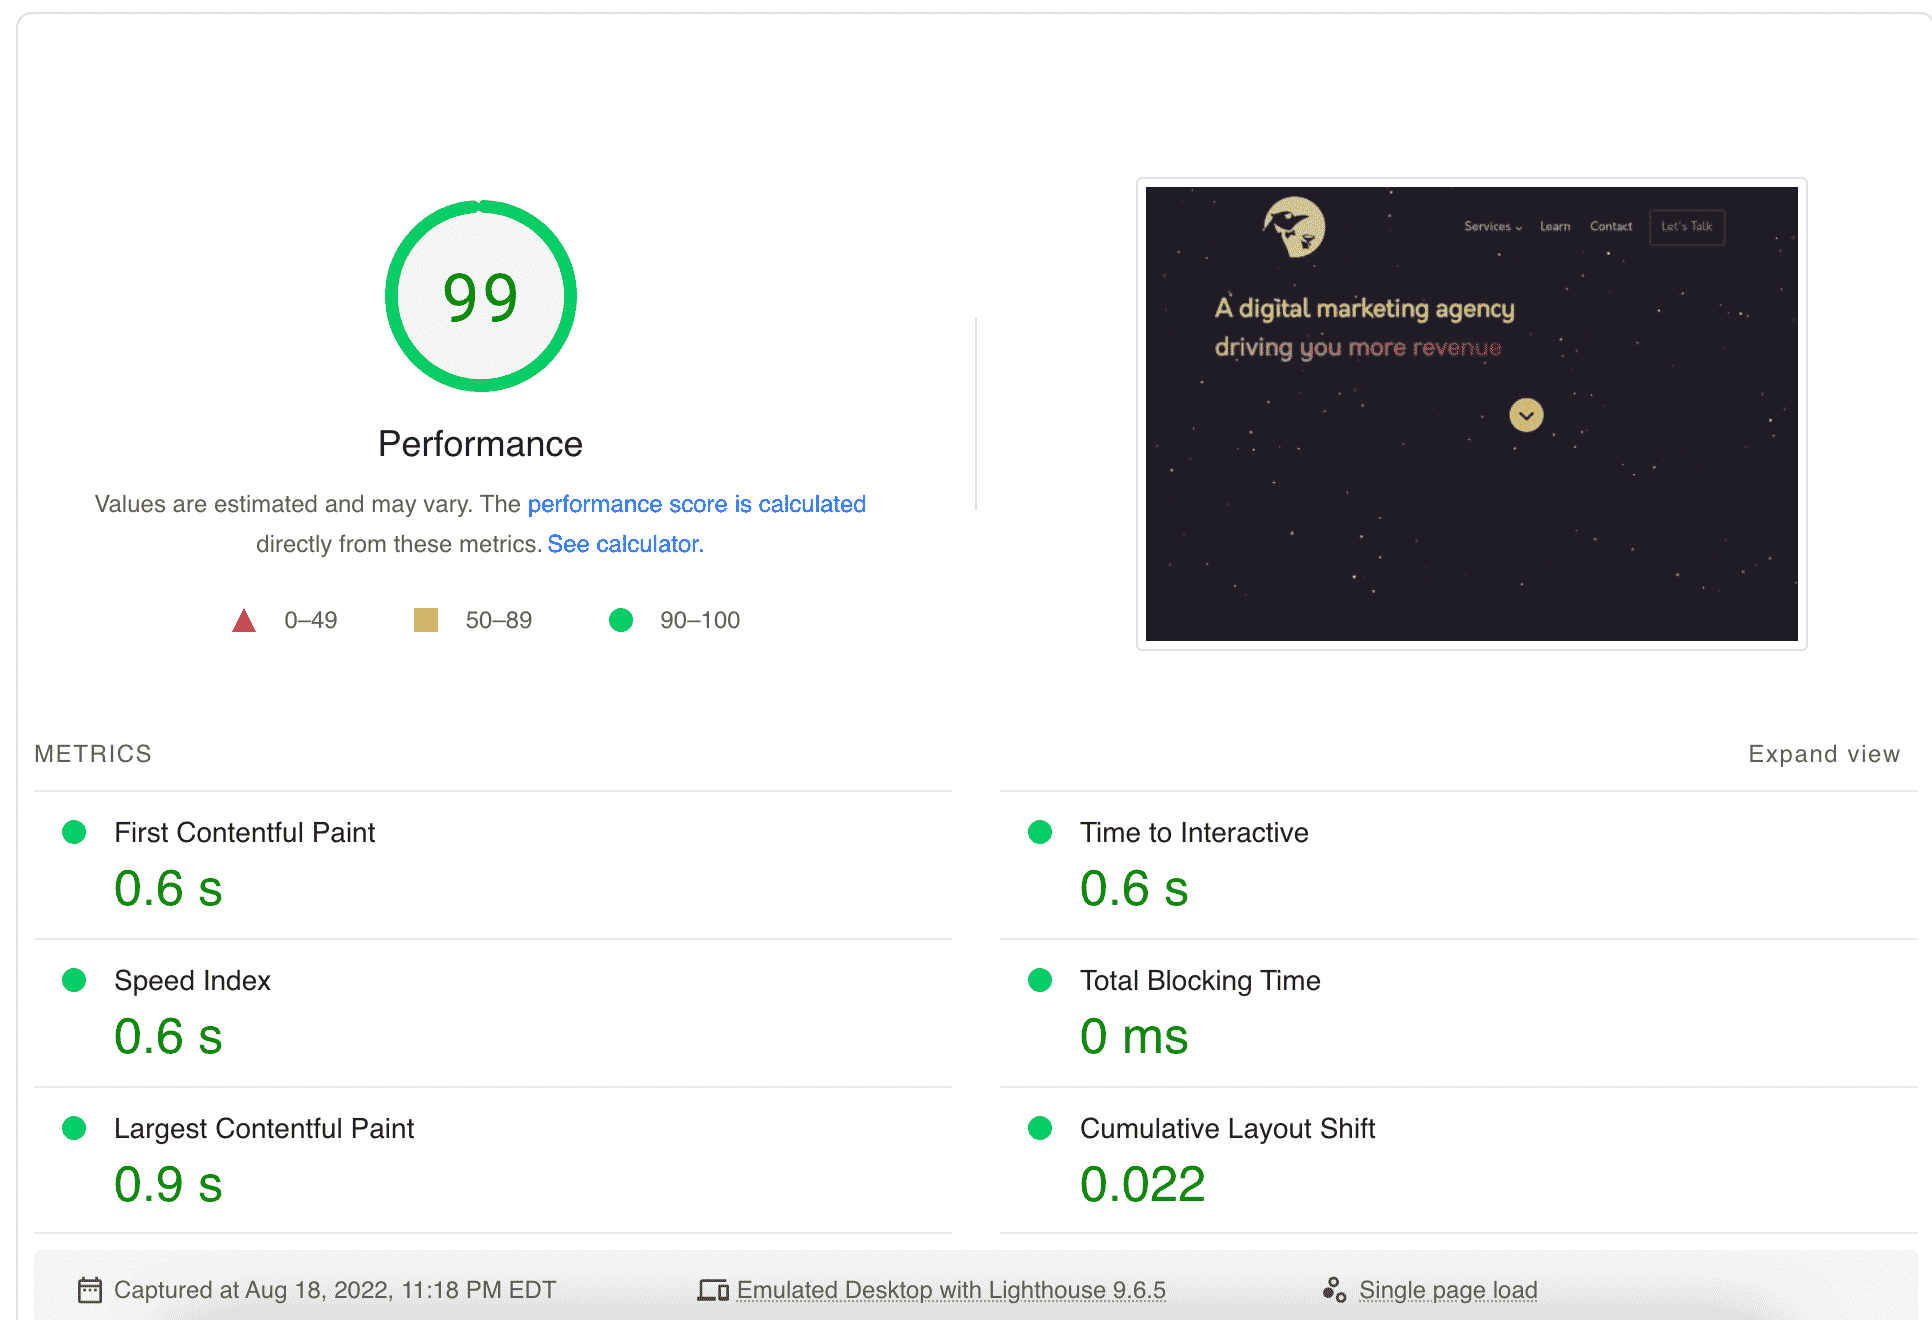This screenshot has width=1932, height=1320.
Task: Click the 'Total Blocking Time' label
Action: (x=1200, y=980)
